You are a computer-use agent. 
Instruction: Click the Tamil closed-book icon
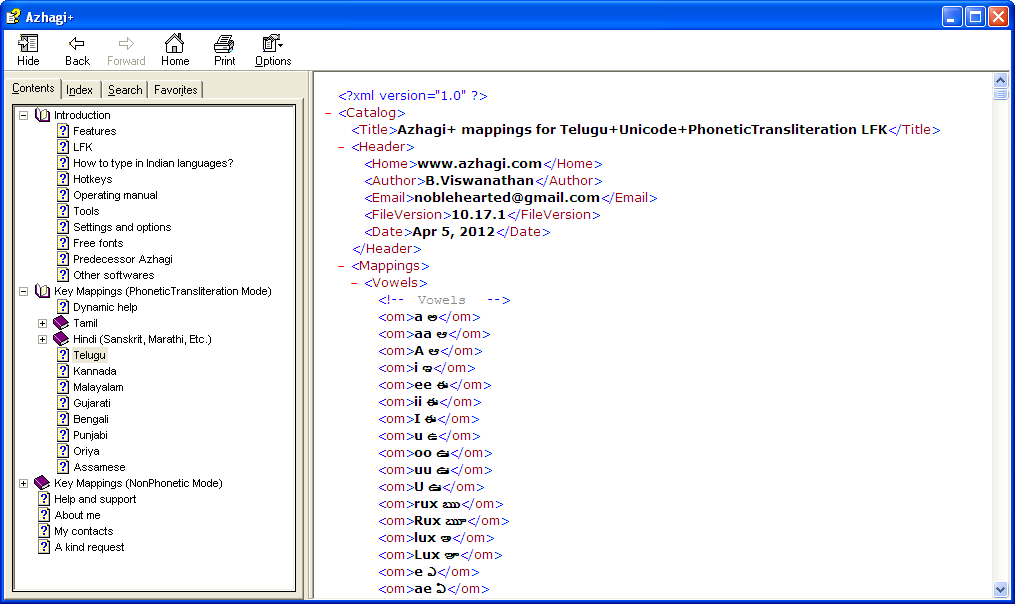[61, 323]
